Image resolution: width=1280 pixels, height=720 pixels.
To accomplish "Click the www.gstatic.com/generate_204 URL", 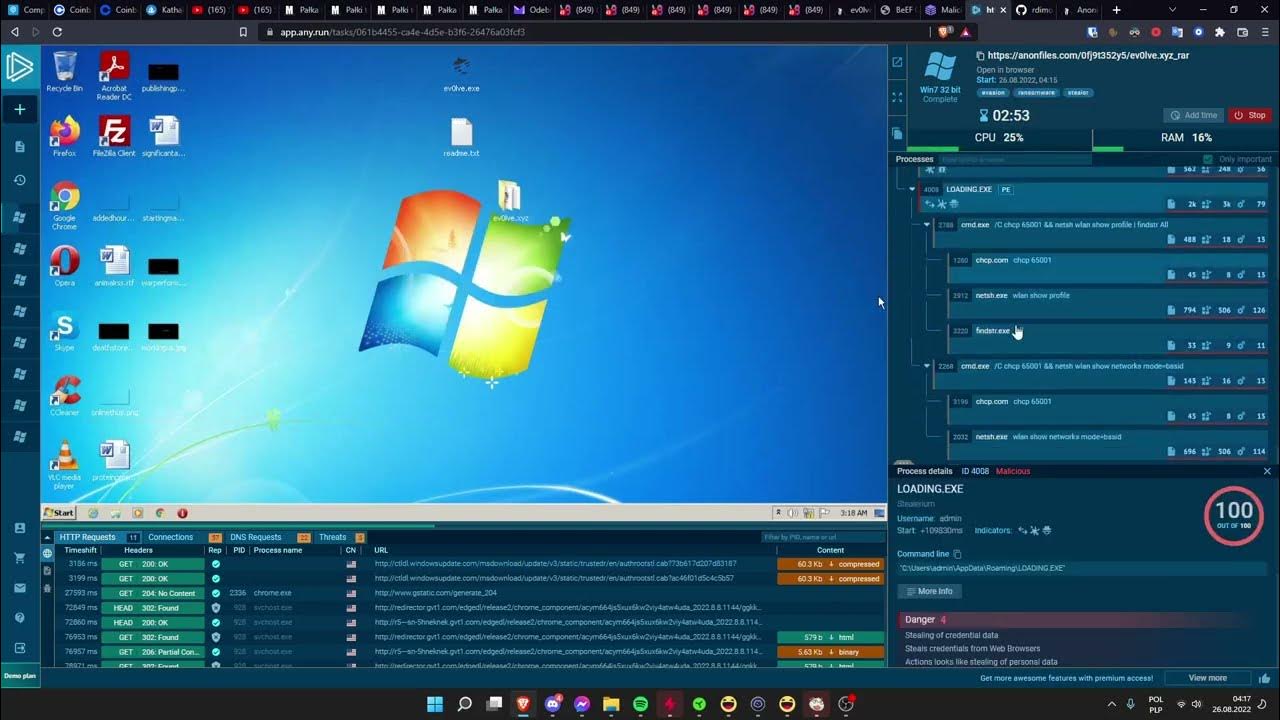I will tap(435, 593).
